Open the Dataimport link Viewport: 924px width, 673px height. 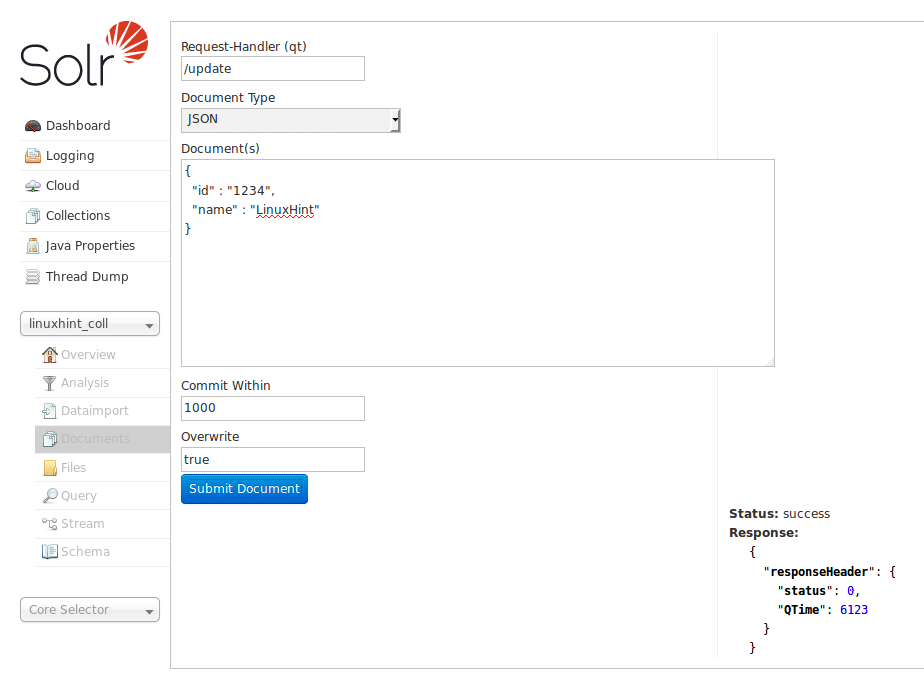point(94,411)
